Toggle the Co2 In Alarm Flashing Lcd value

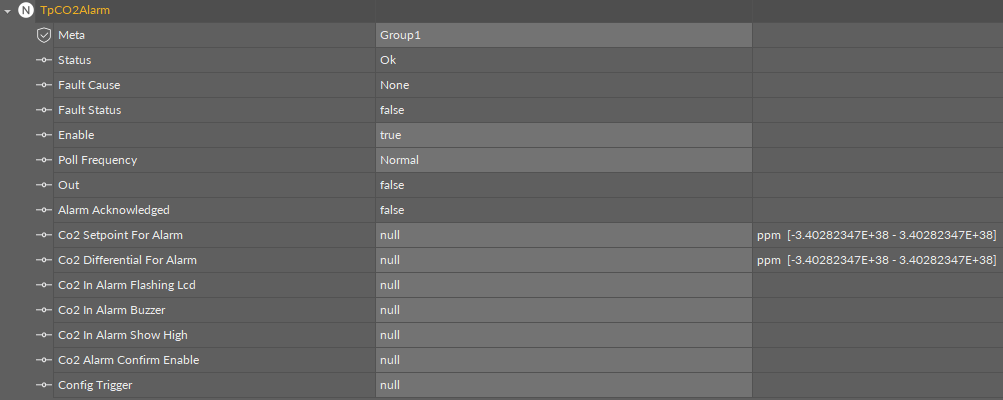[x=563, y=285]
